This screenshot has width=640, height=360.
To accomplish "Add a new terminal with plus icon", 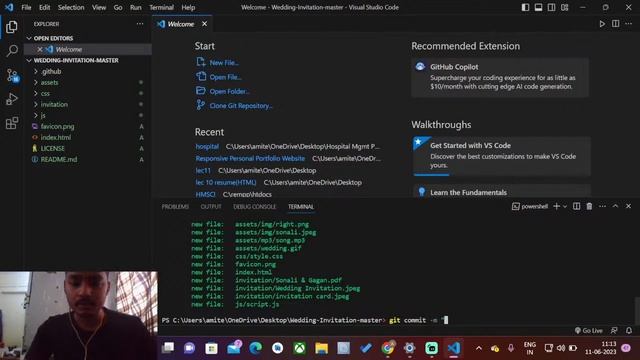I will (x=556, y=207).
